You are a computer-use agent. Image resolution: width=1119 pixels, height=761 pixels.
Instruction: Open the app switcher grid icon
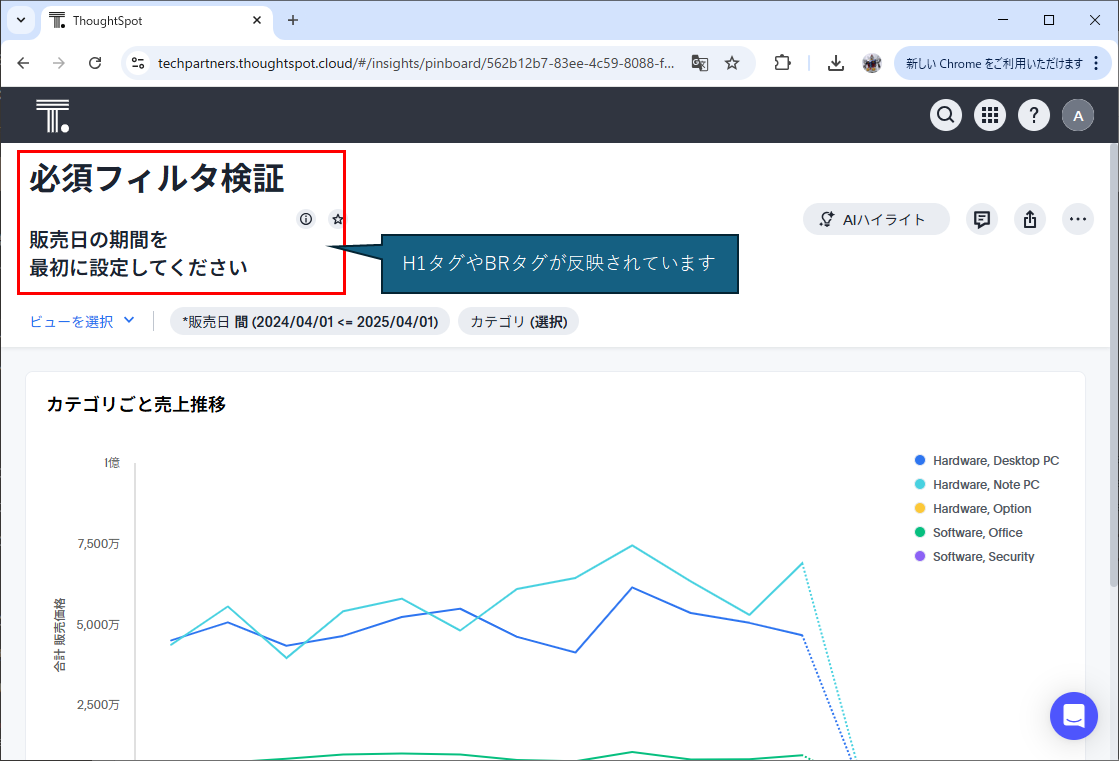[x=990, y=116]
